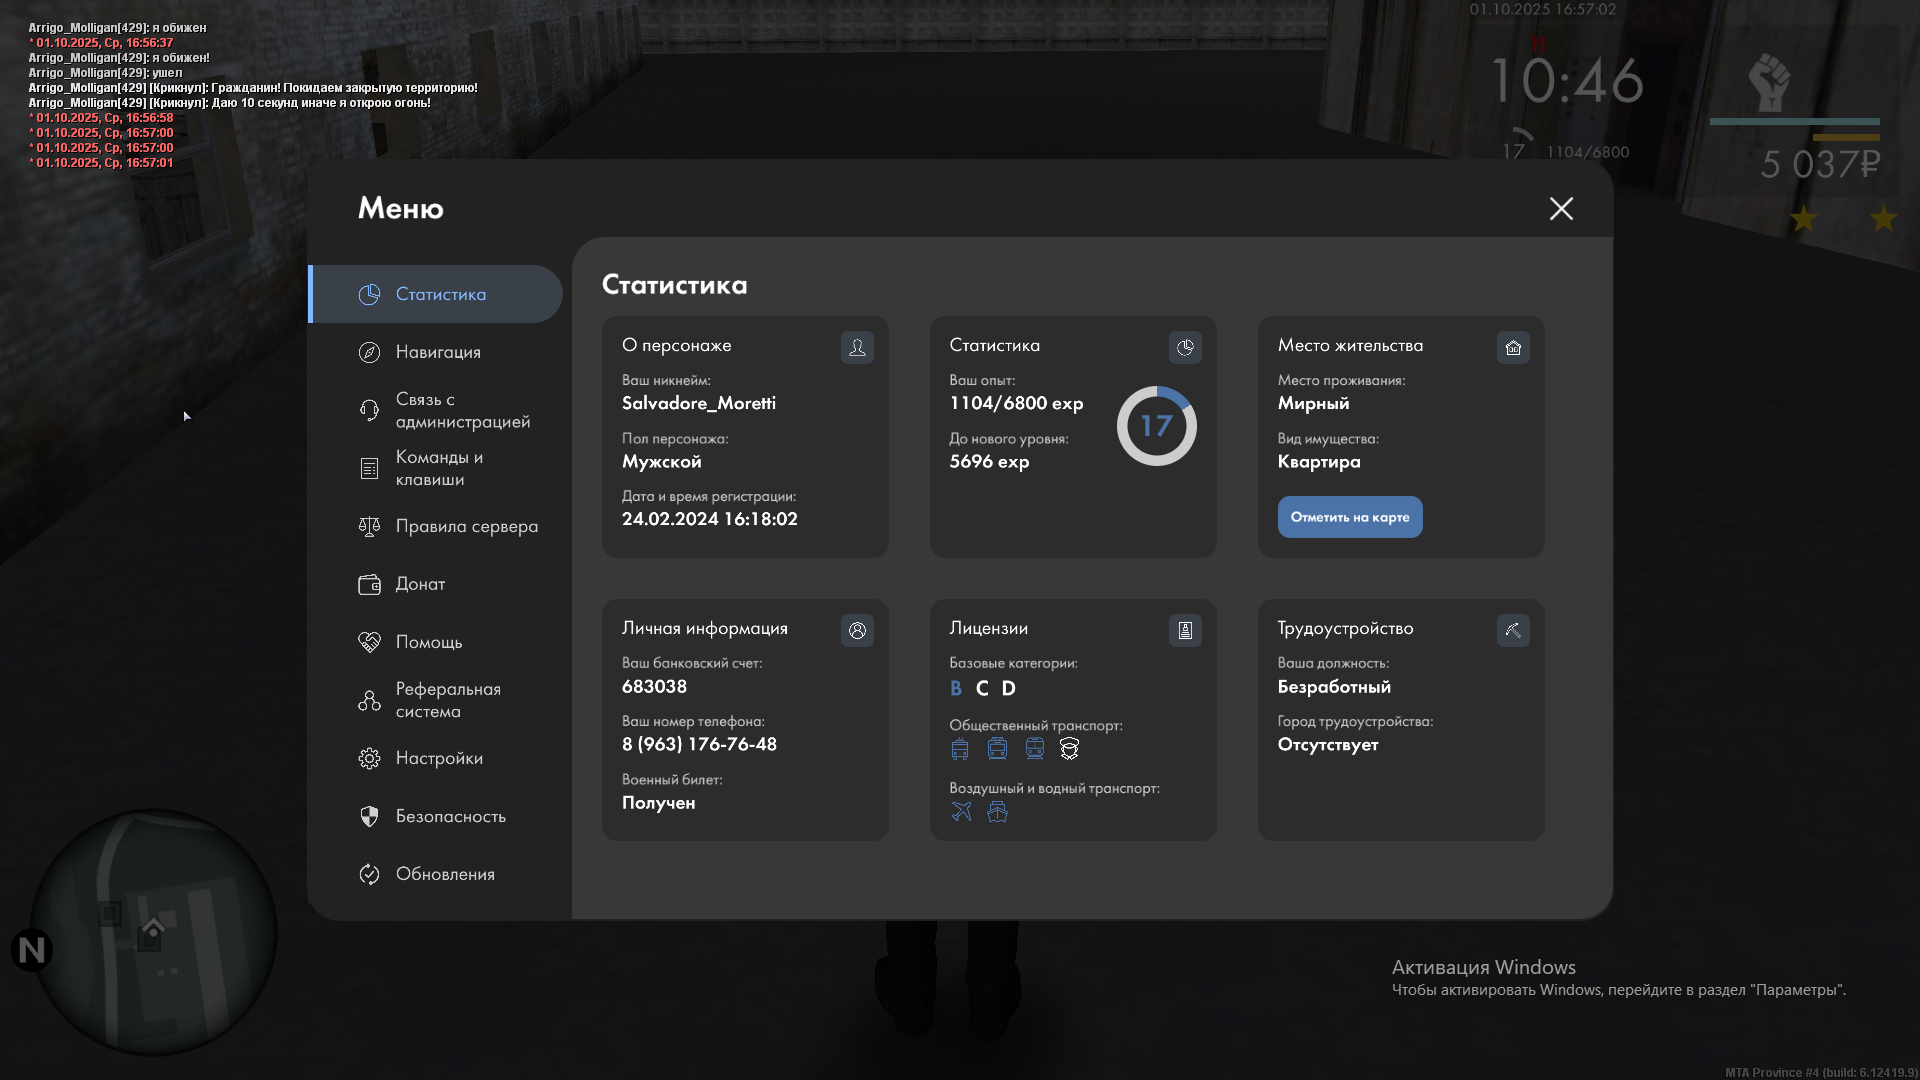The width and height of the screenshot is (1920, 1080).
Task: Click the user circle icon in Личная информация
Action: [x=857, y=630]
